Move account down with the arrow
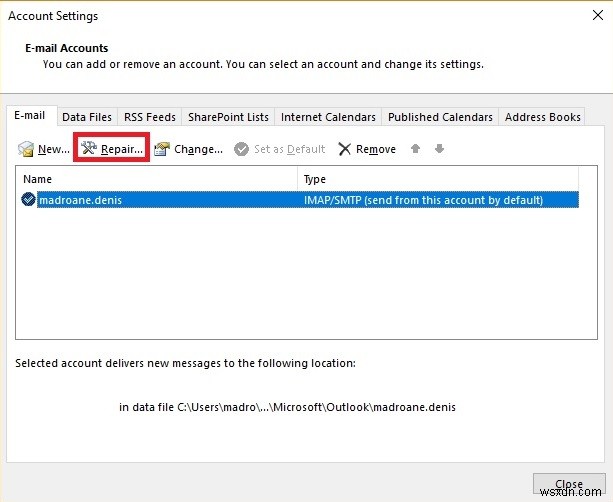Screen dimensions: 613x502 [x=439, y=149]
